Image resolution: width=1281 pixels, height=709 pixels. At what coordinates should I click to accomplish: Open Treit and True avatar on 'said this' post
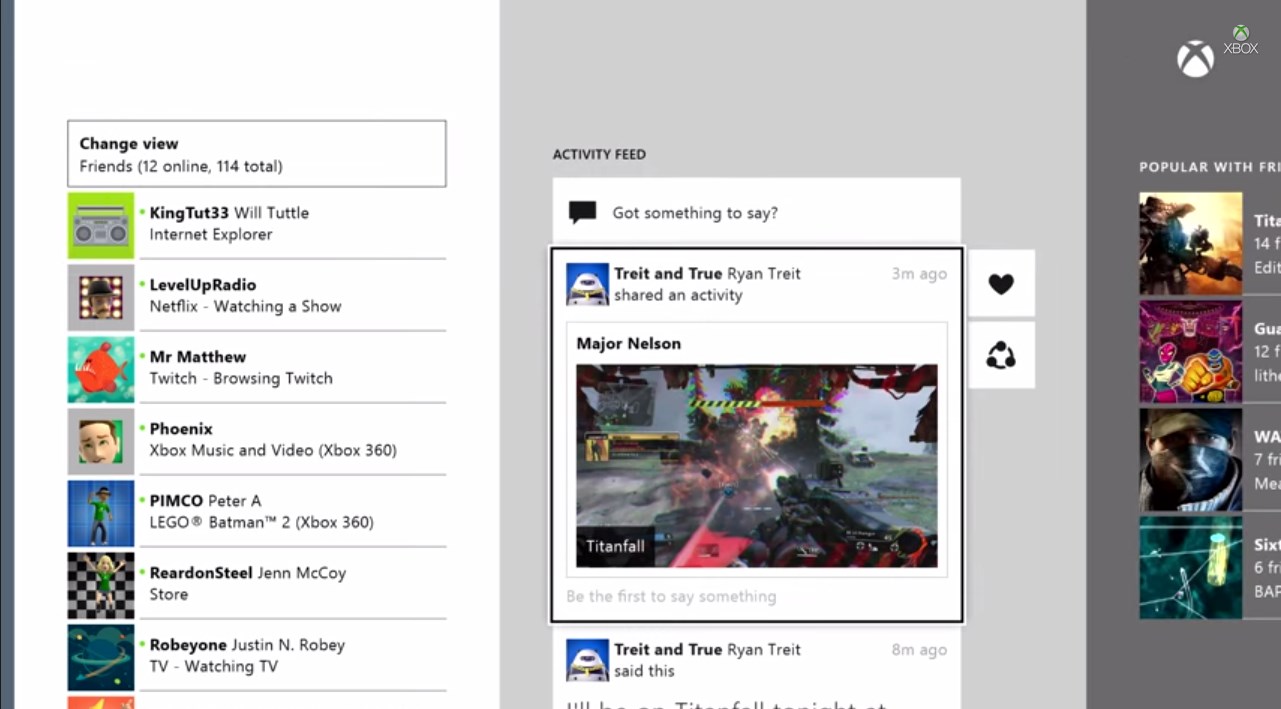(587, 660)
